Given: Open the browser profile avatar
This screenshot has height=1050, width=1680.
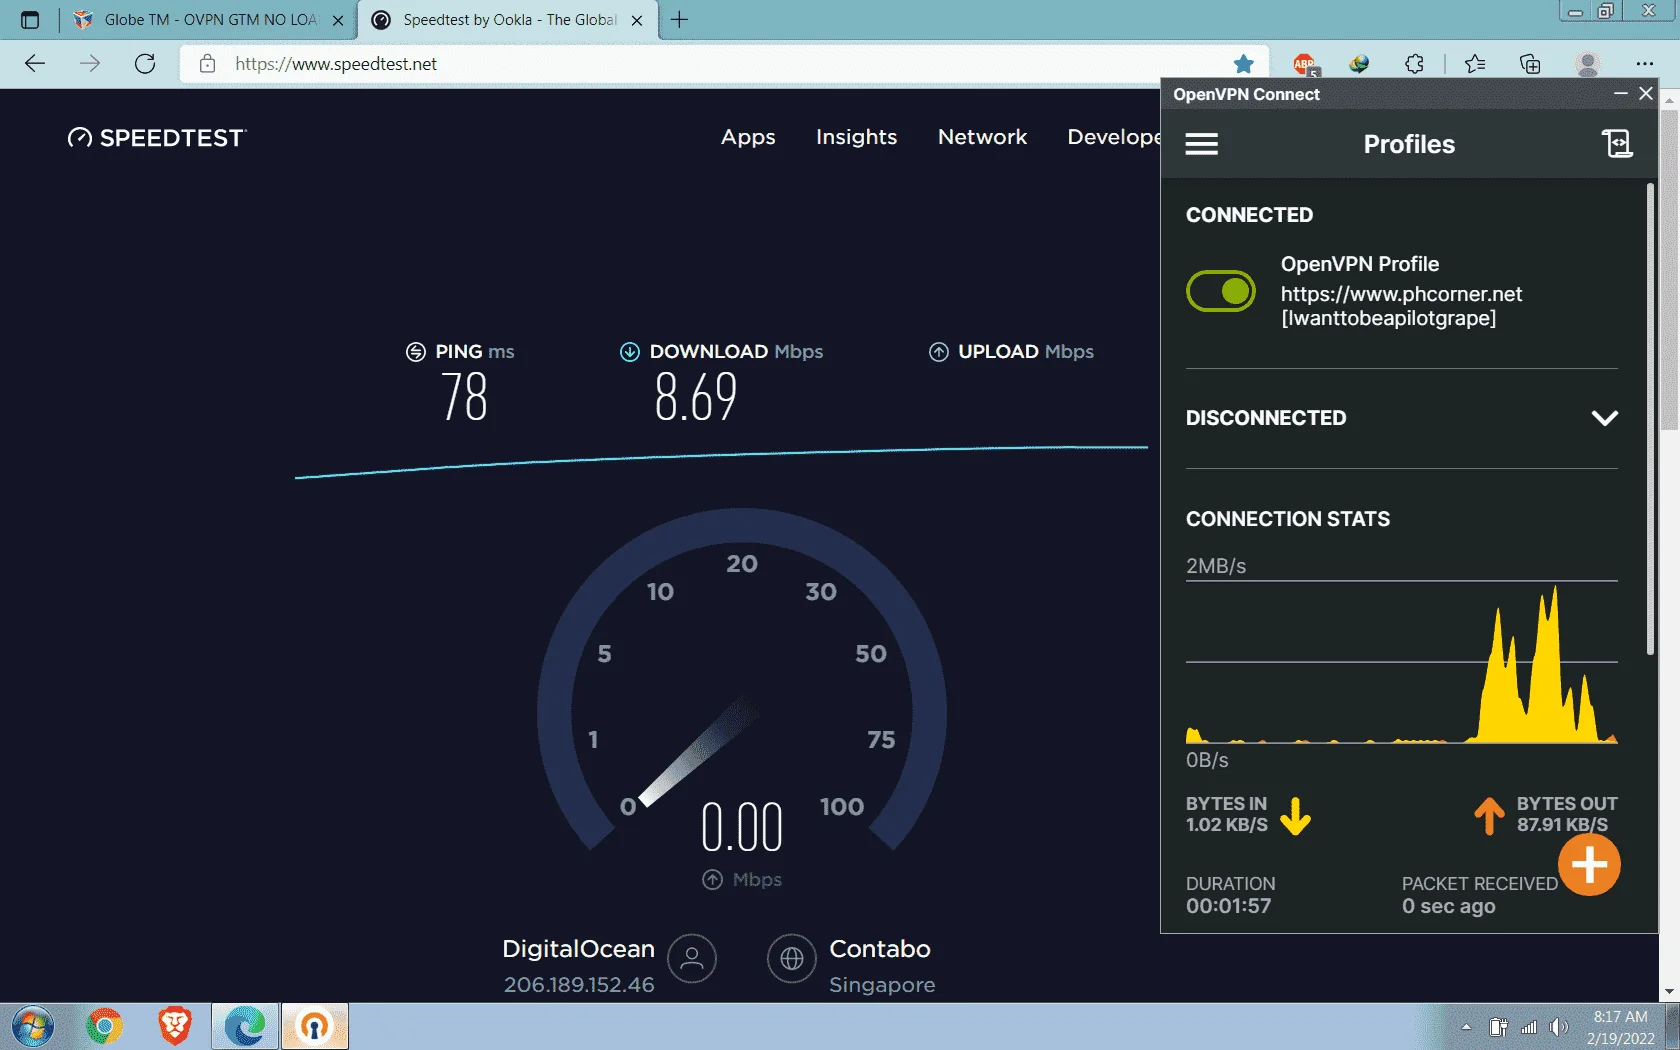Looking at the screenshot, I should (x=1587, y=64).
